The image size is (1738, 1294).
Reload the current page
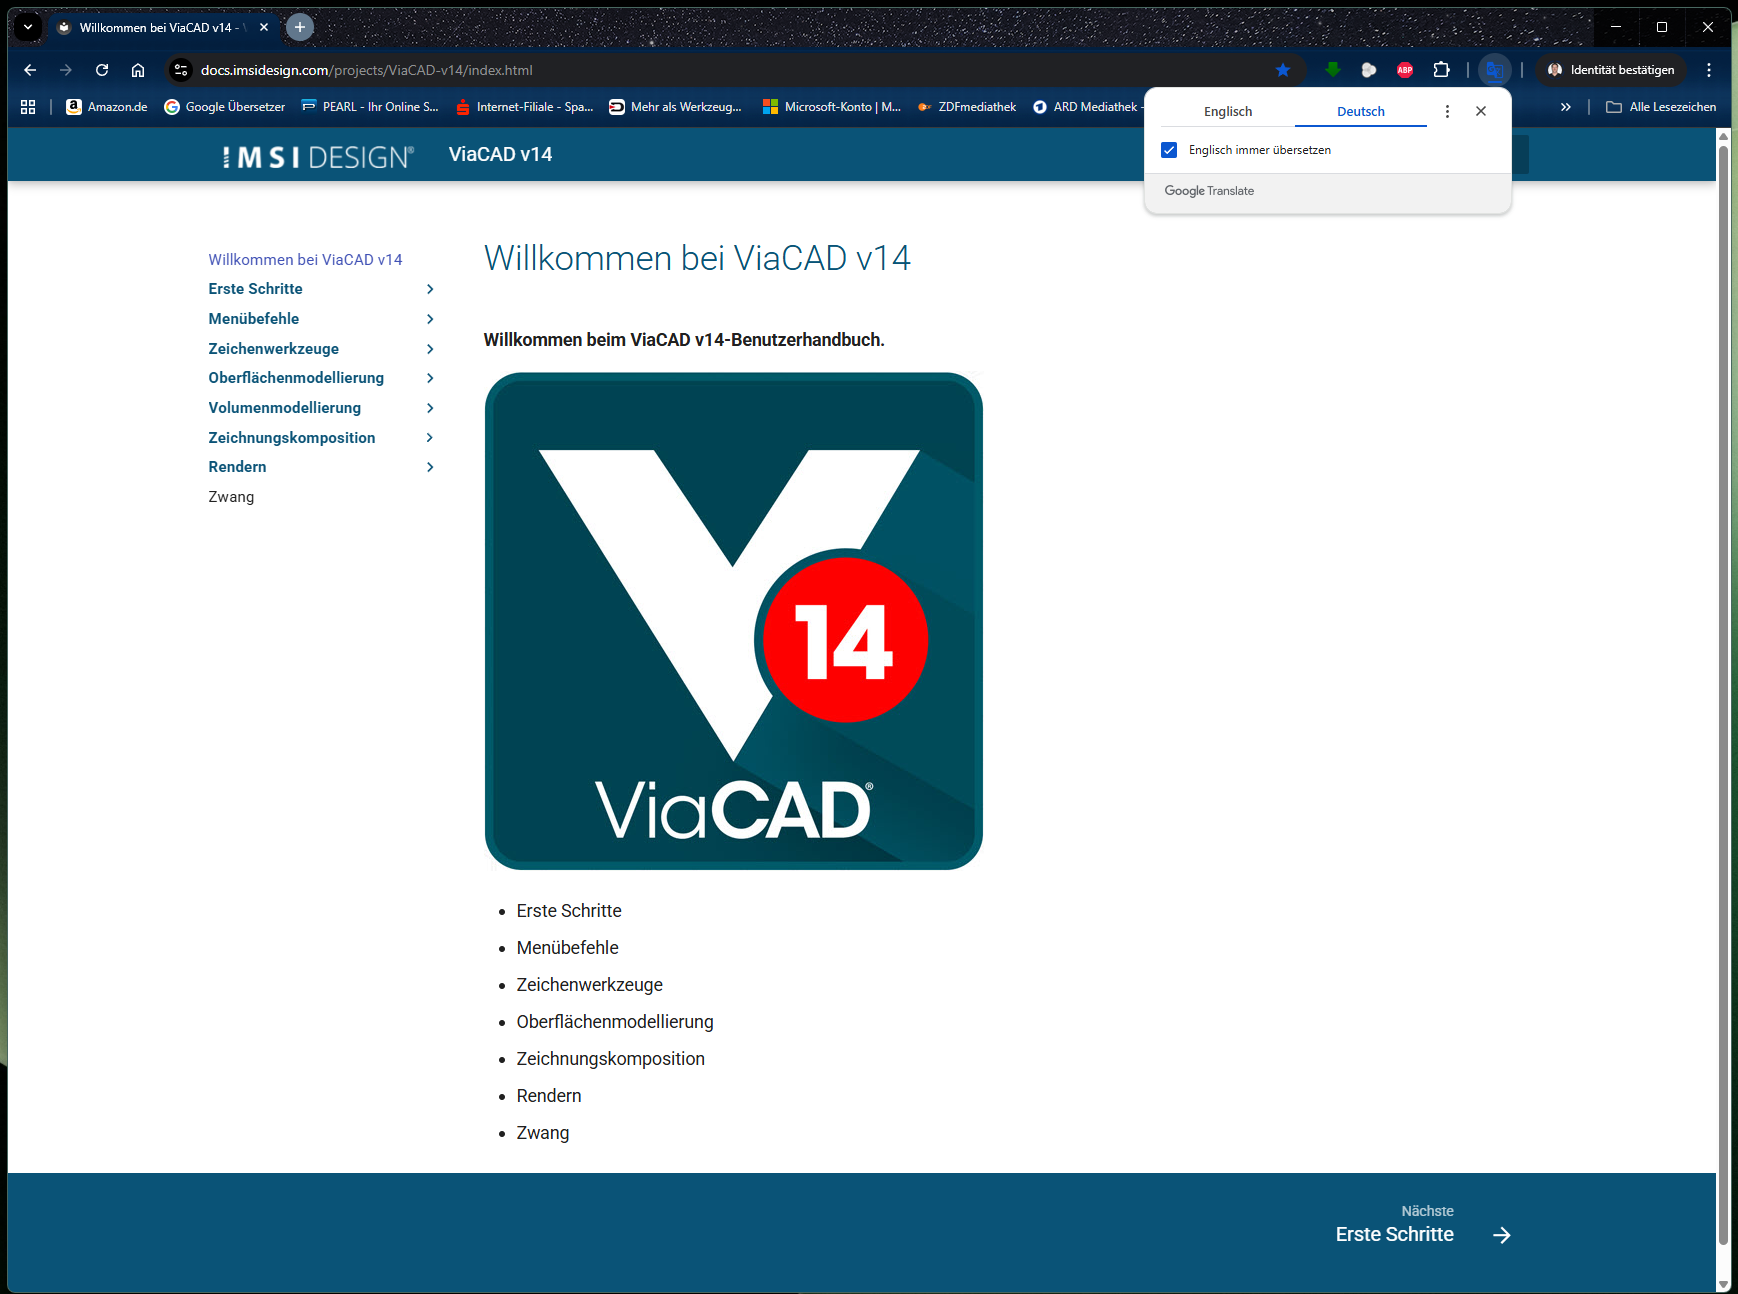(102, 70)
